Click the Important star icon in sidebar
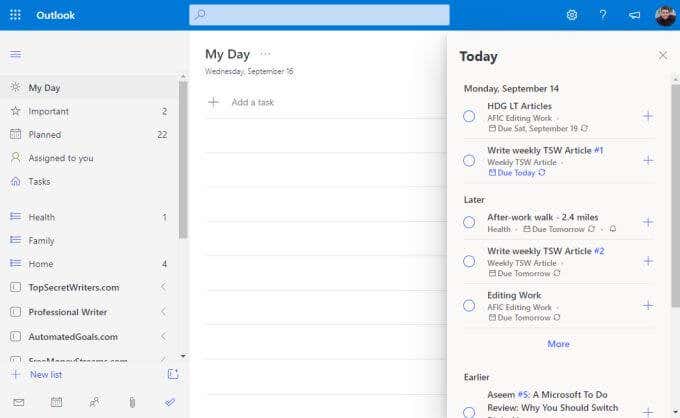The height and width of the screenshot is (418, 680). click(x=16, y=111)
